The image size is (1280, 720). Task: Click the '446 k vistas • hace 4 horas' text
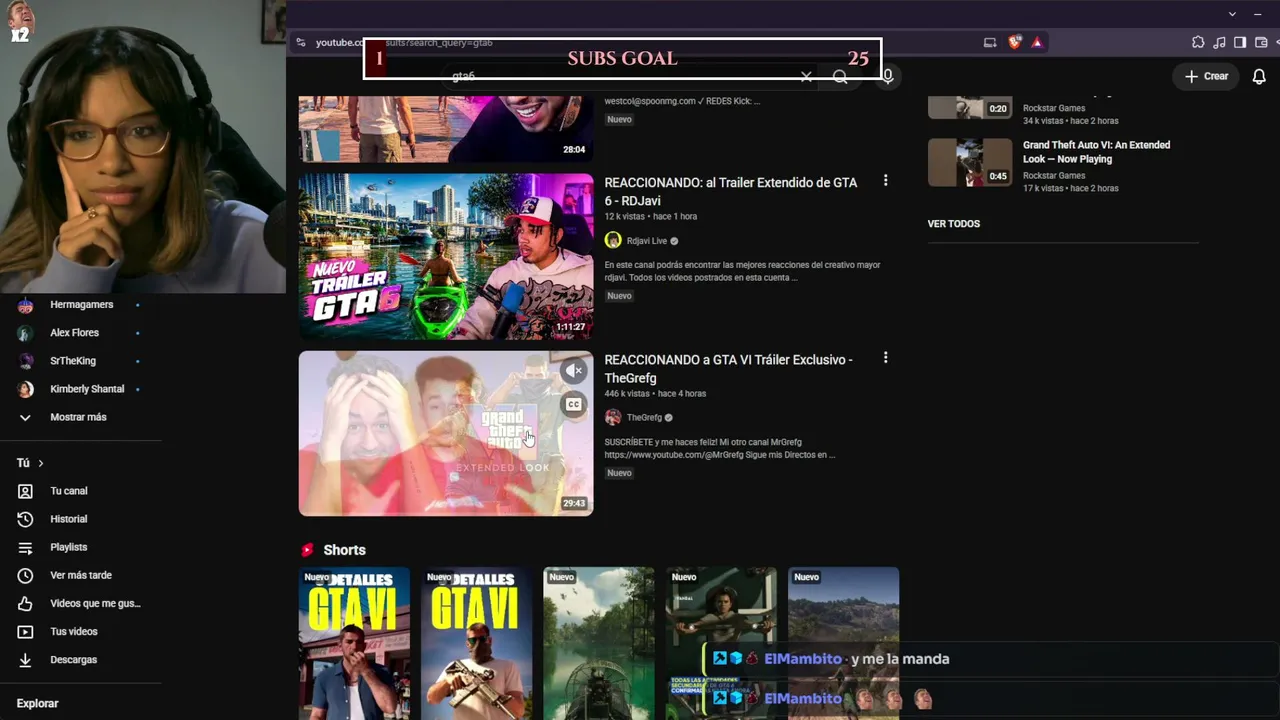[655, 394]
